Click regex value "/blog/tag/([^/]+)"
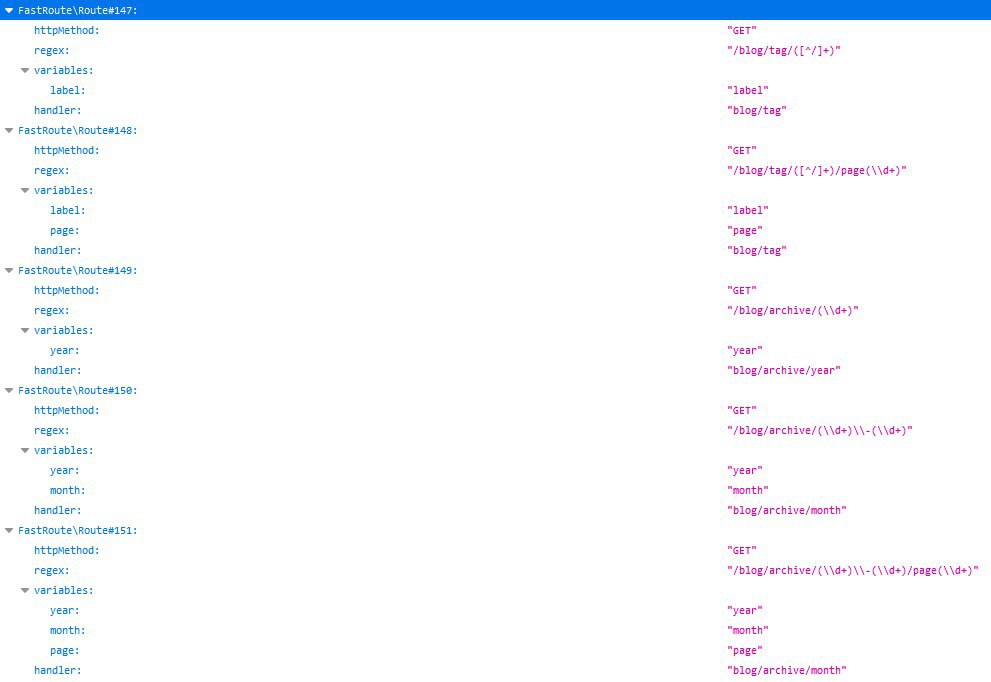The width and height of the screenshot is (991, 682). pyautogui.click(x=784, y=51)
